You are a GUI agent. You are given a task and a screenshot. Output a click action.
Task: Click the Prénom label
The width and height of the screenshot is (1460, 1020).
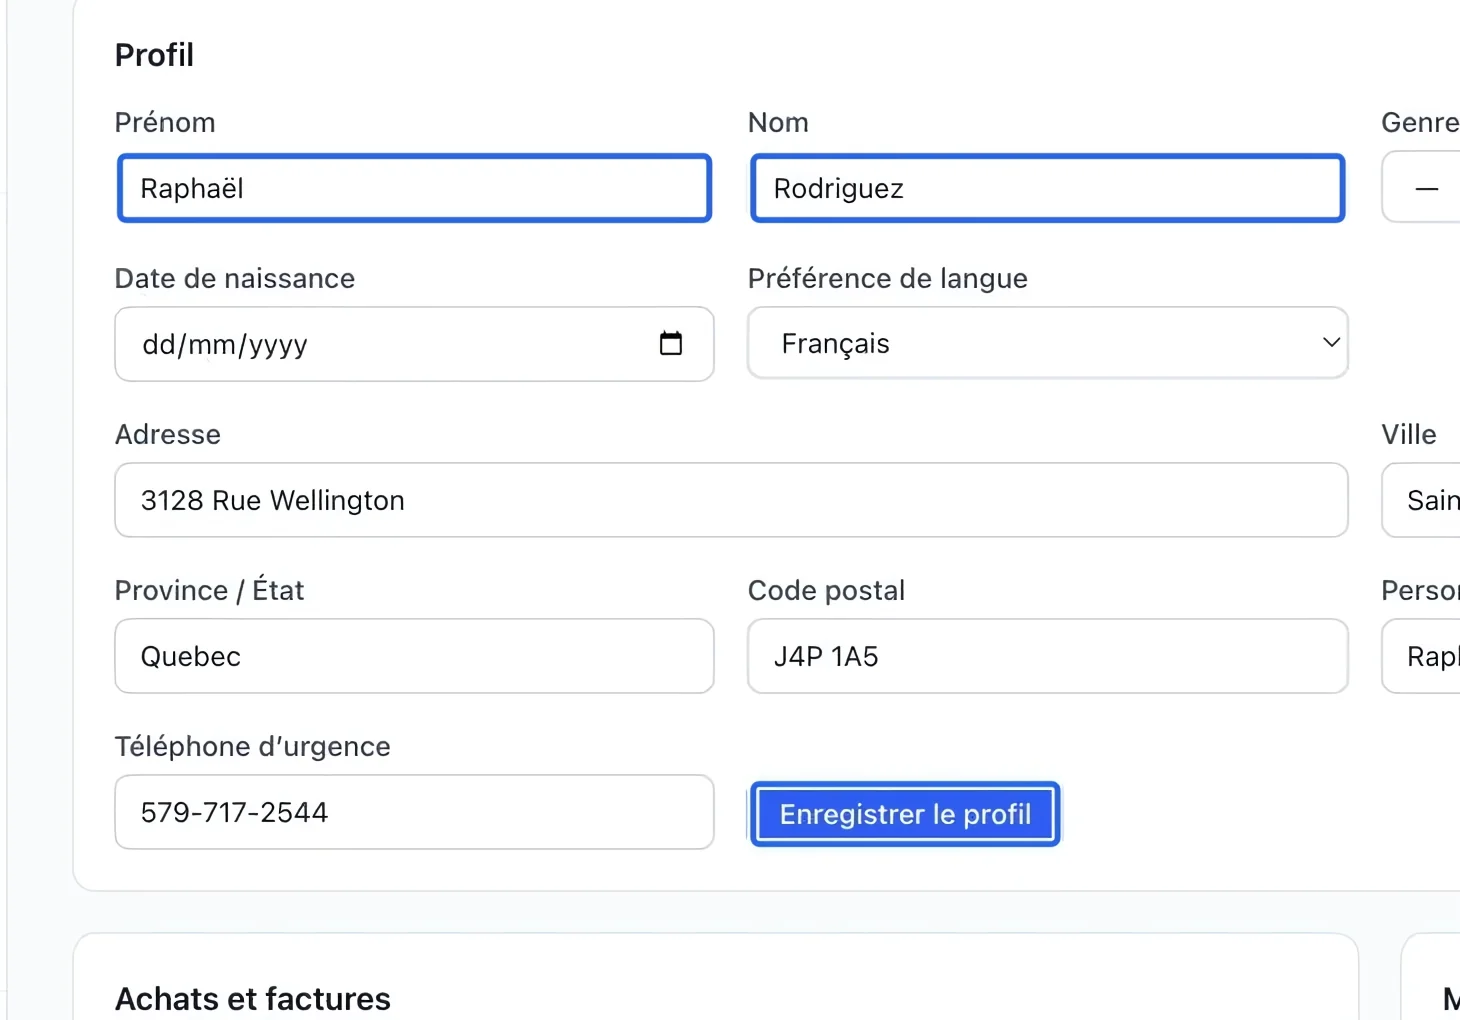click(165, 122)
